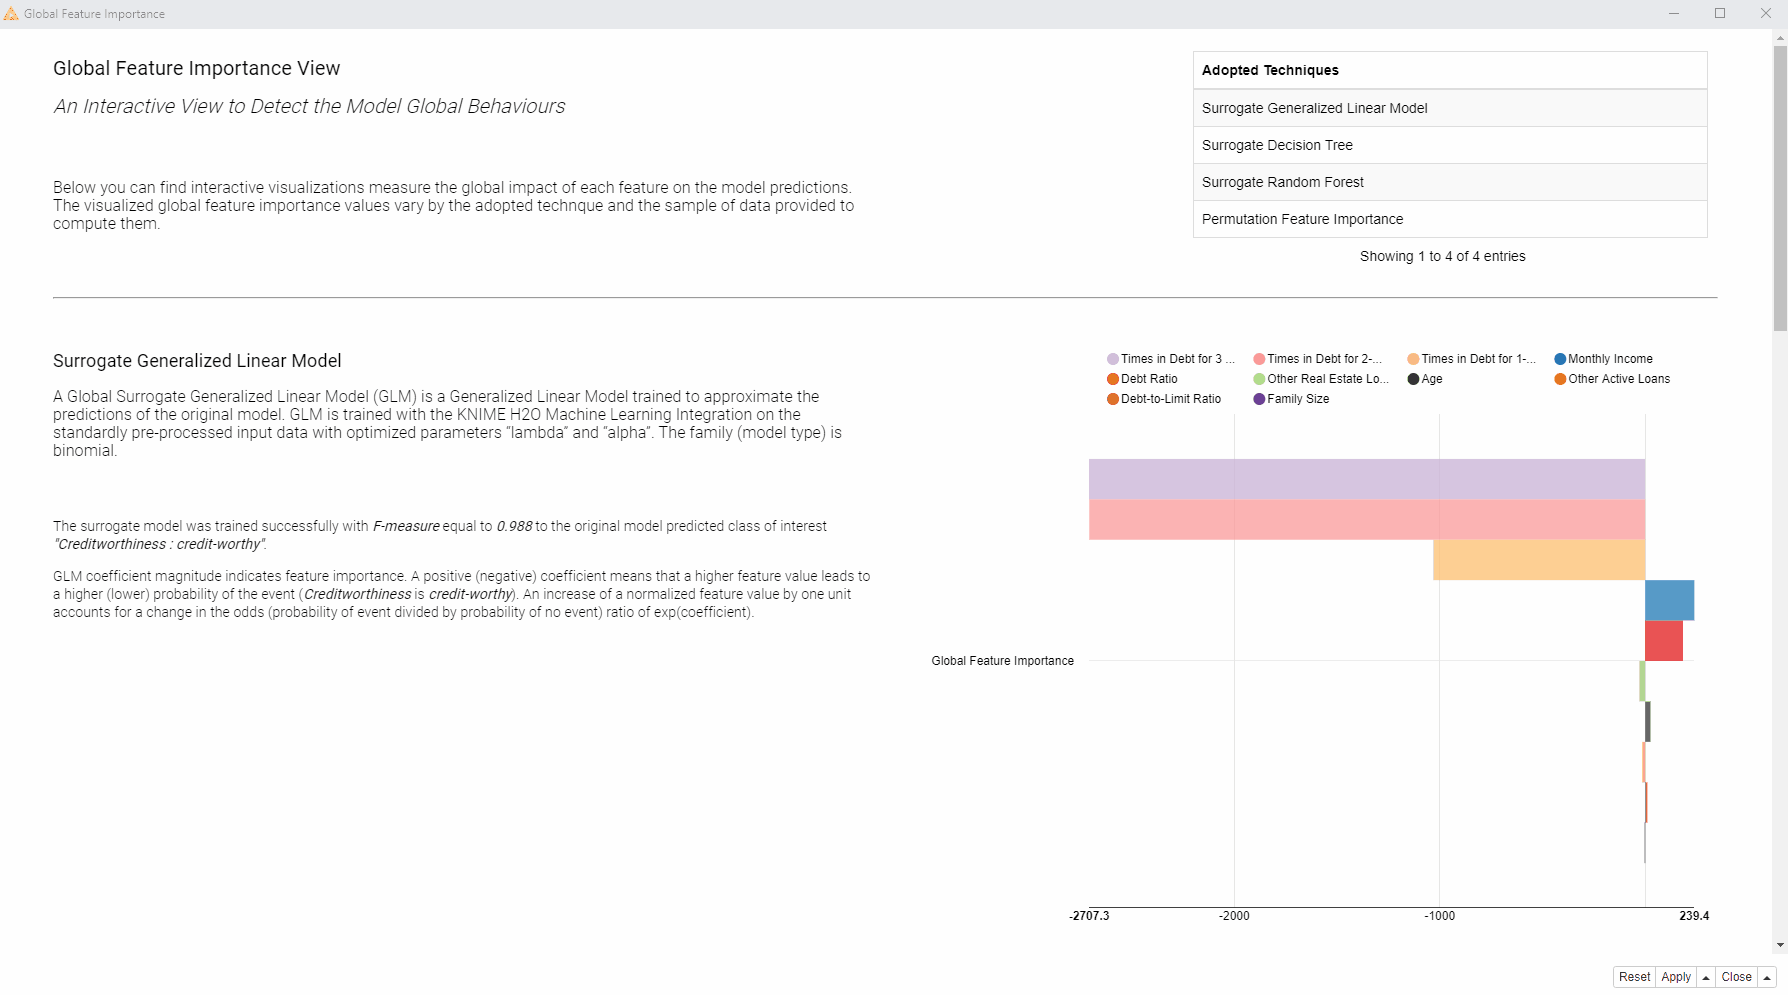This screenshot has width=1788, height=995.
Task: Click Times in Debt for 2 legend marker
Action: (x=1259, y=359)
